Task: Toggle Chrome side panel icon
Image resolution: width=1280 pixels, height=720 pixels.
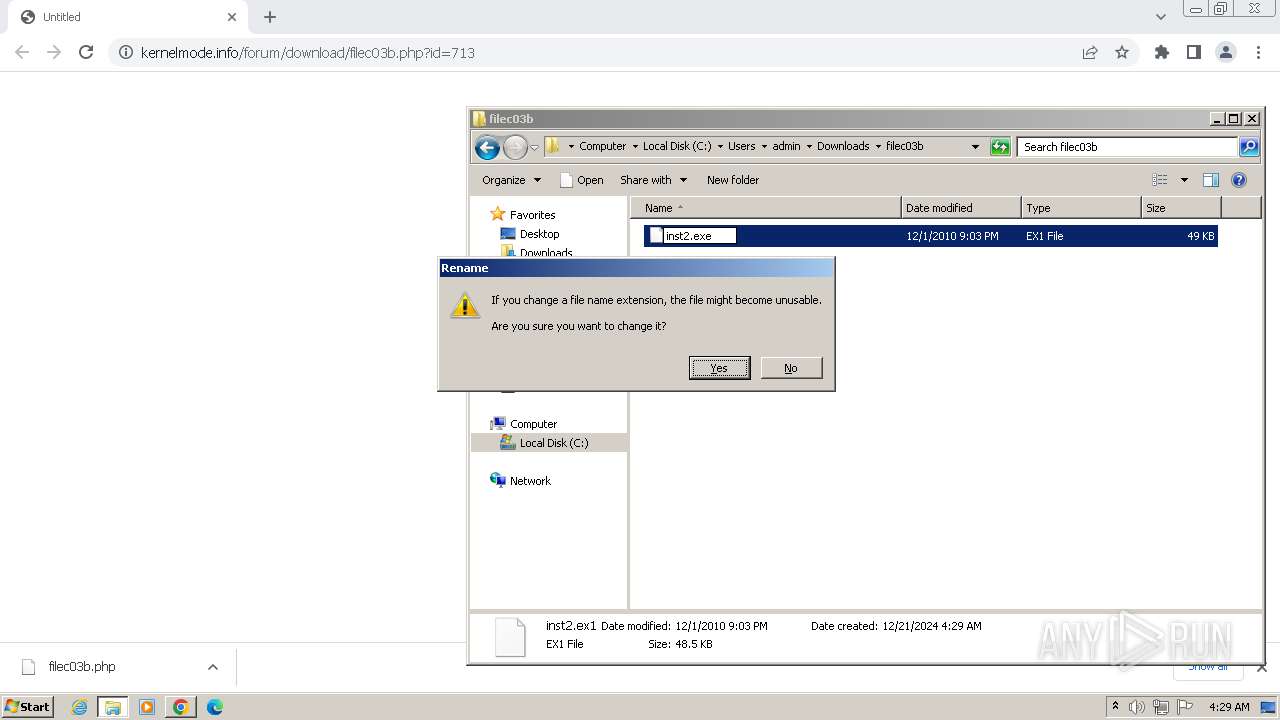Action: 1193,52
